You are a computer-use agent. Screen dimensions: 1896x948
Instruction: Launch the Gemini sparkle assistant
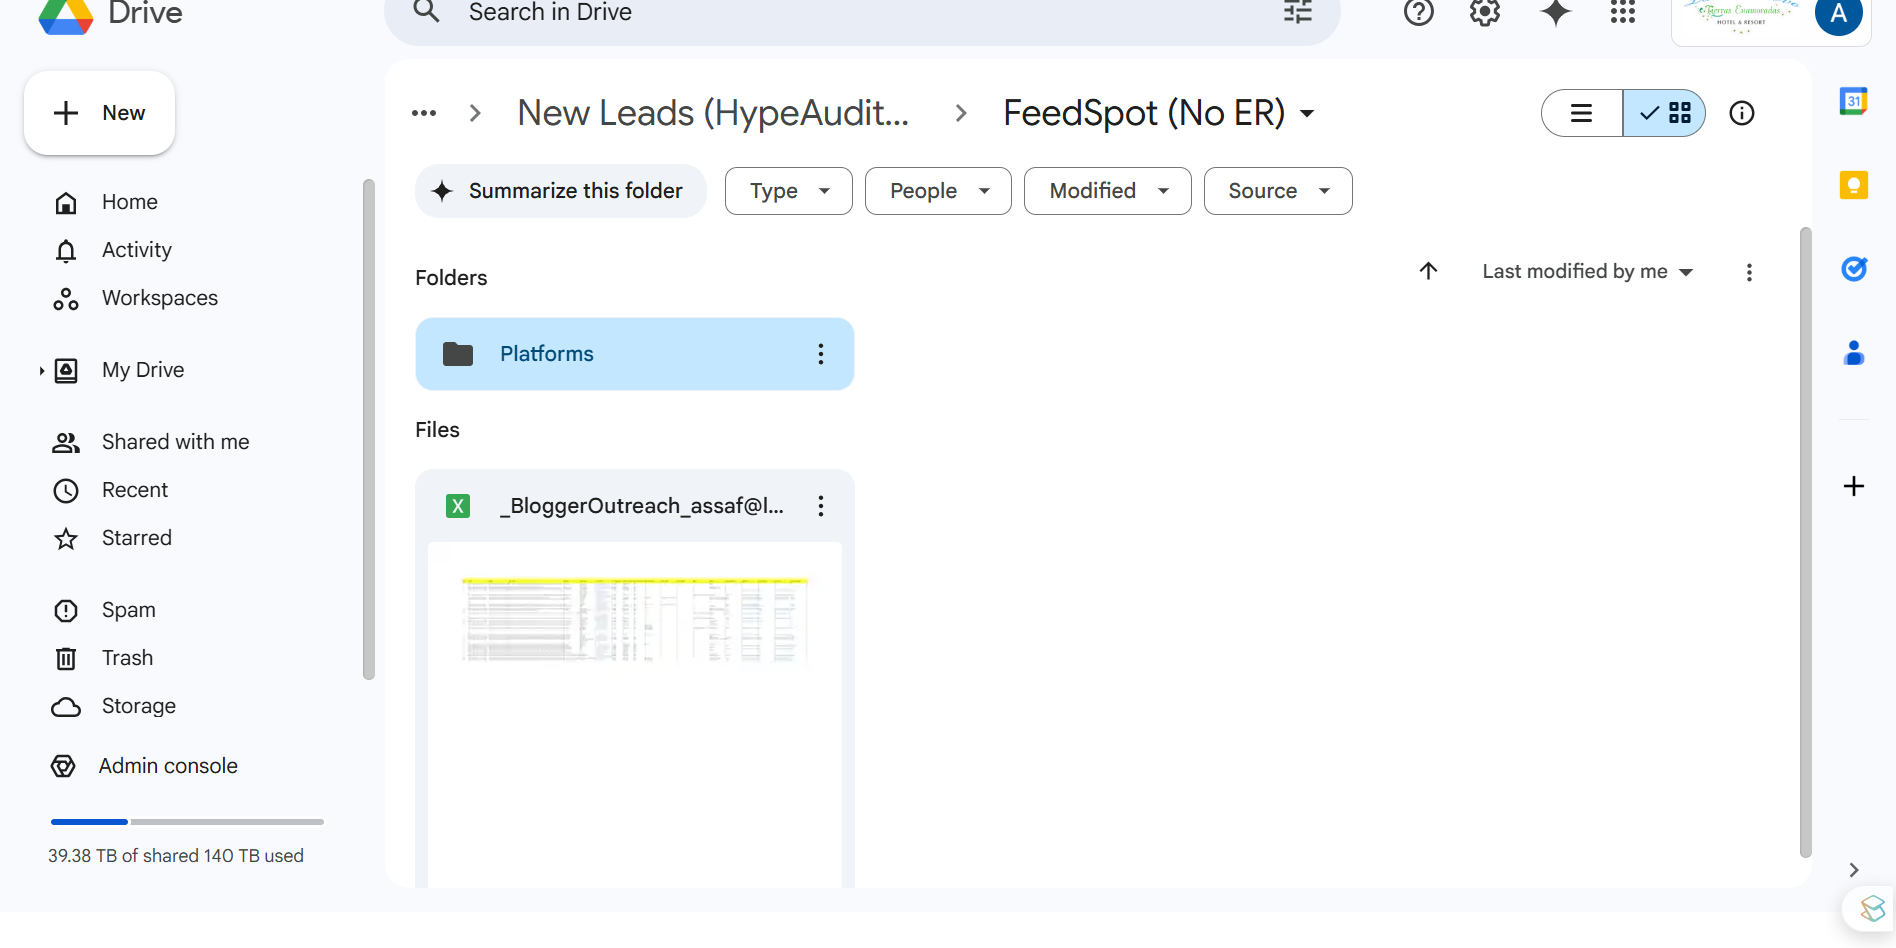(1556, 13)
